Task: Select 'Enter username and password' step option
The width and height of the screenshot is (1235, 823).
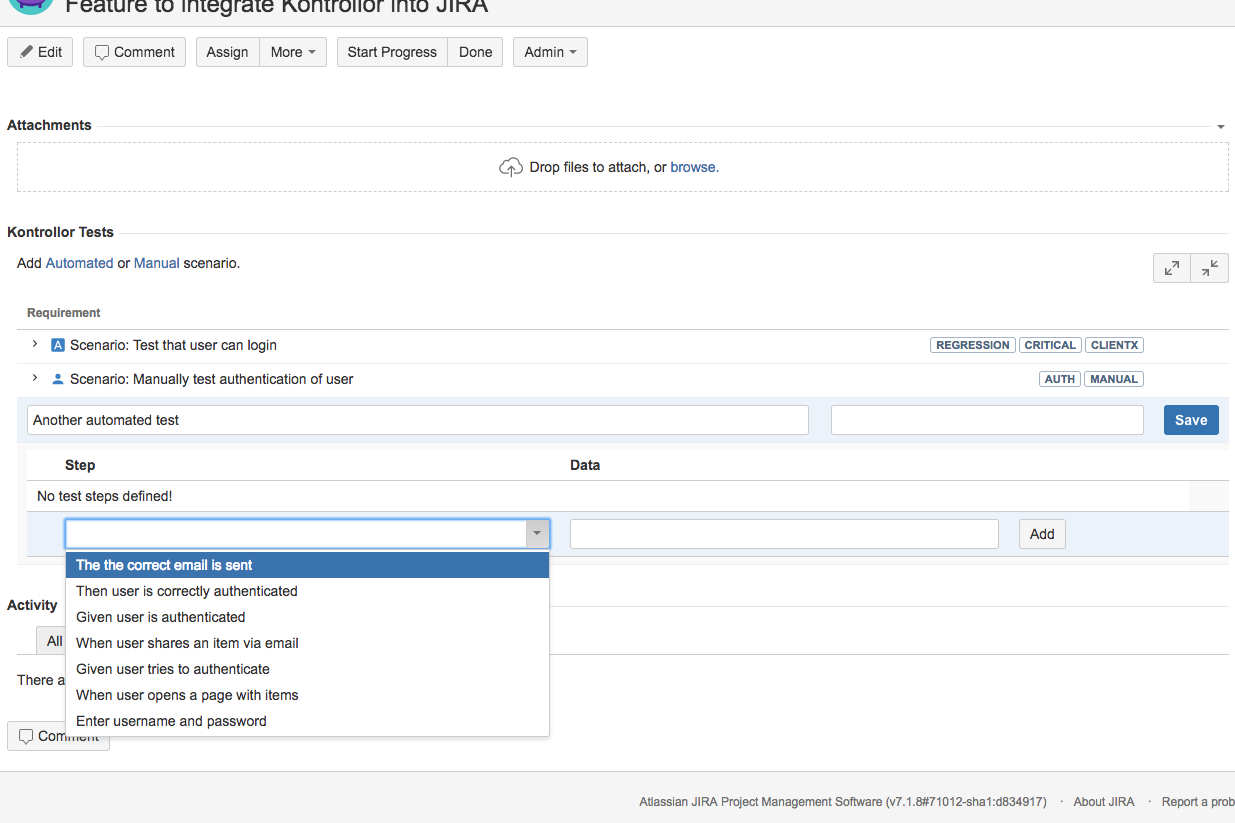Action: tap(307, 721)
